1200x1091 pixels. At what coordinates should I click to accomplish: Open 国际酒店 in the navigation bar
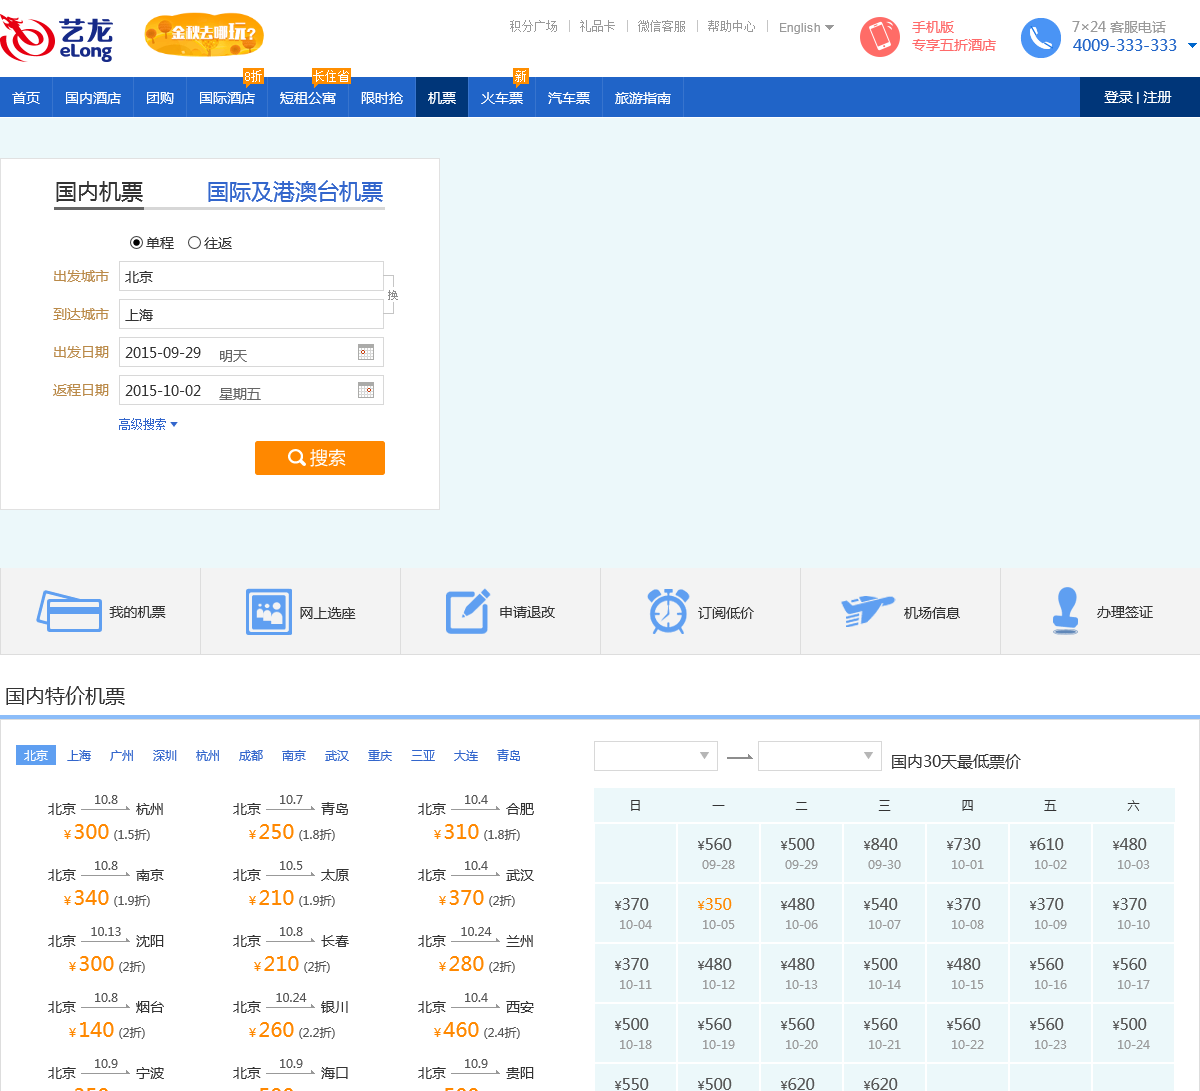(227, 98)
